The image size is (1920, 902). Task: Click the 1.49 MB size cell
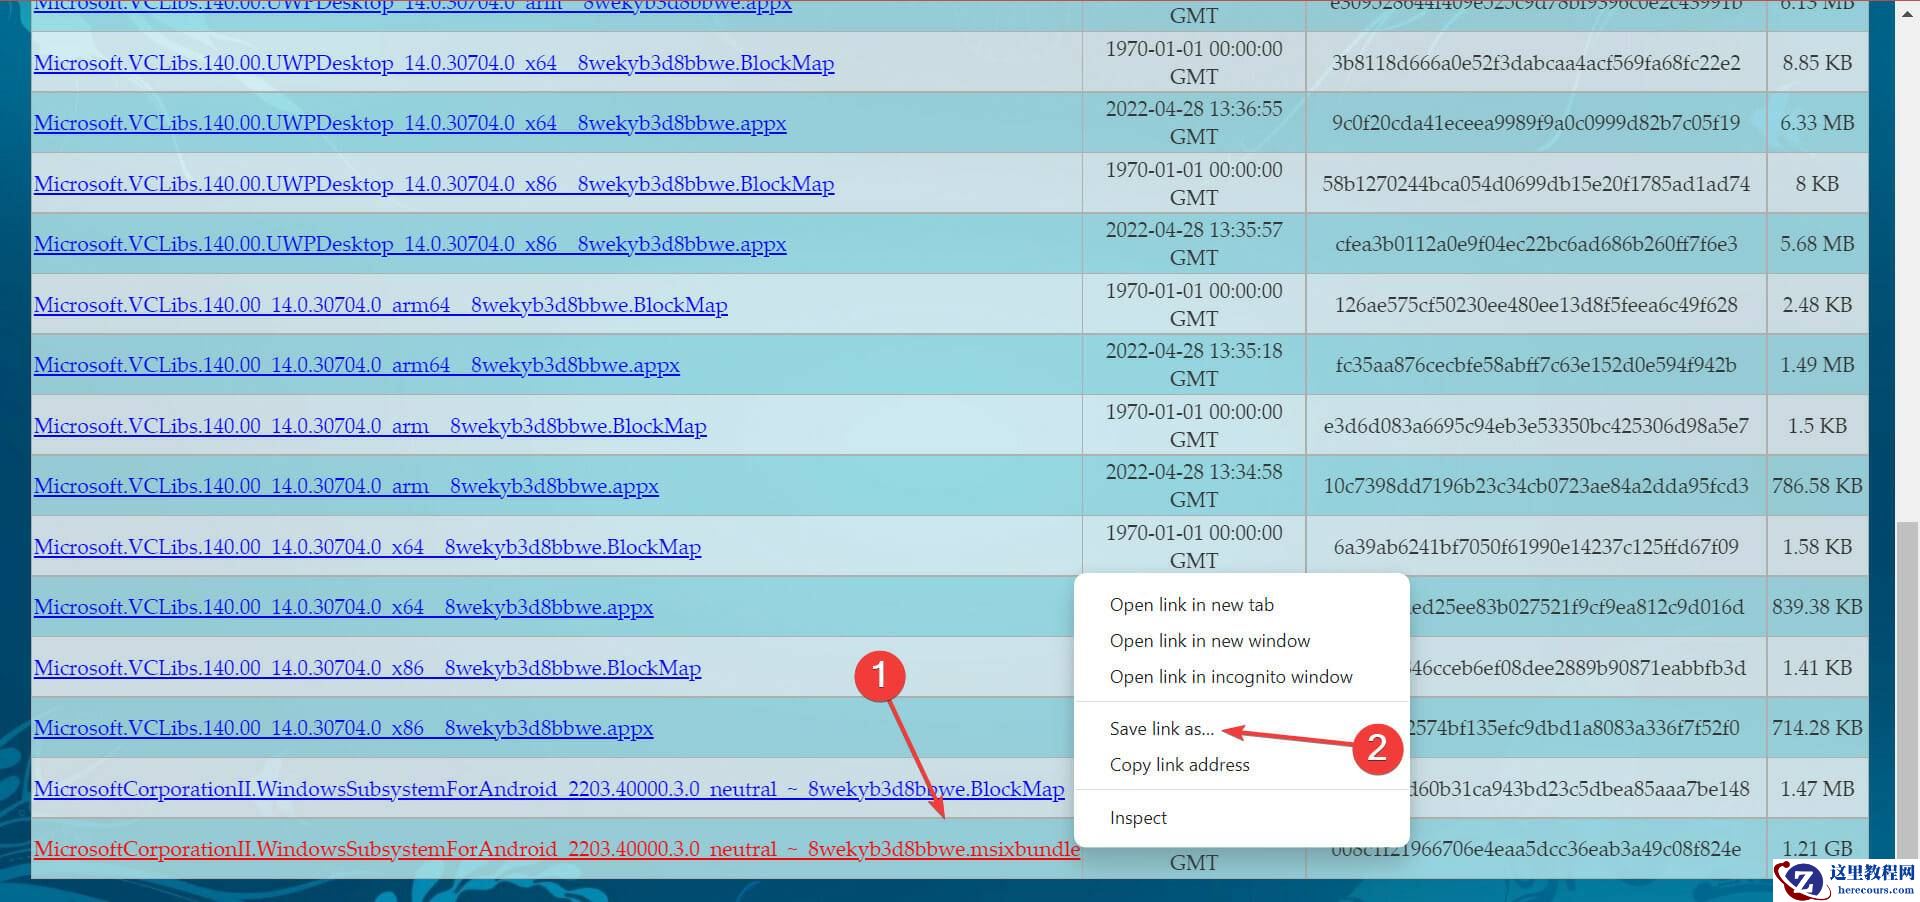coord(1817,365)
